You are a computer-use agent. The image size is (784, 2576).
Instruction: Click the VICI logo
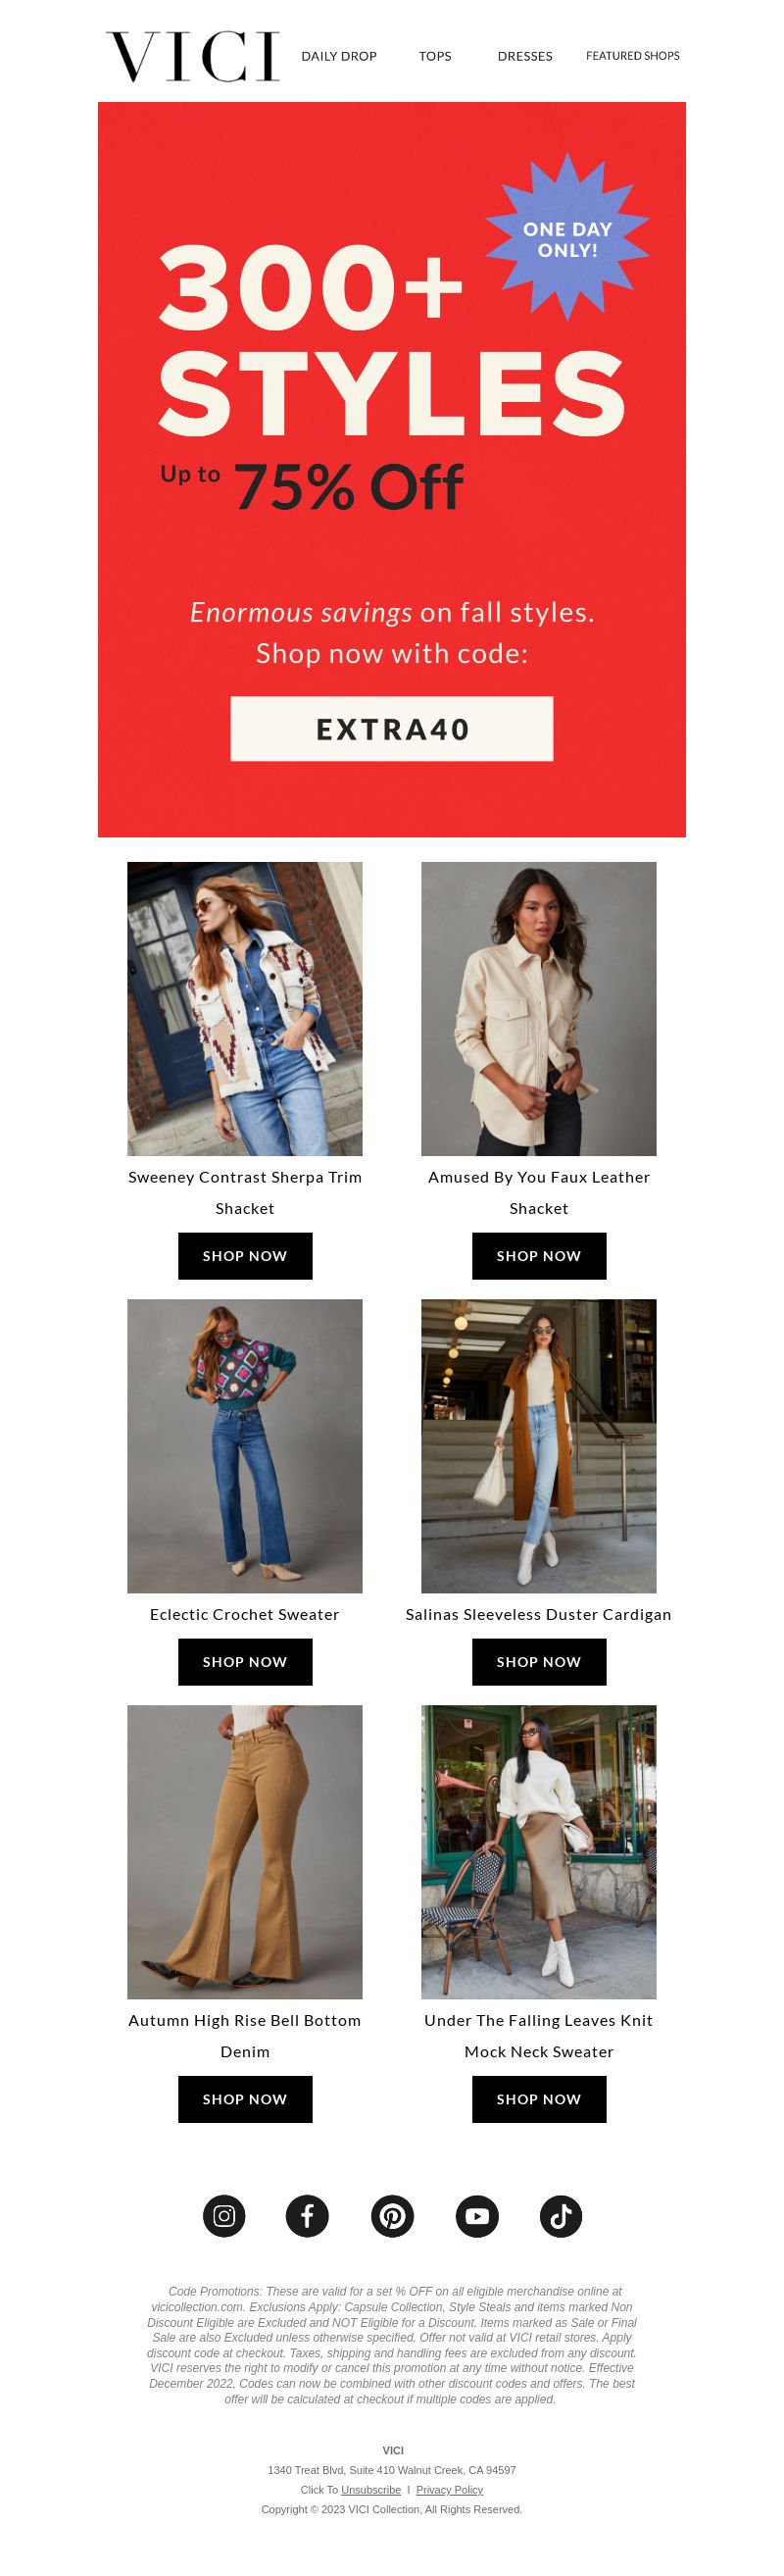193,56
